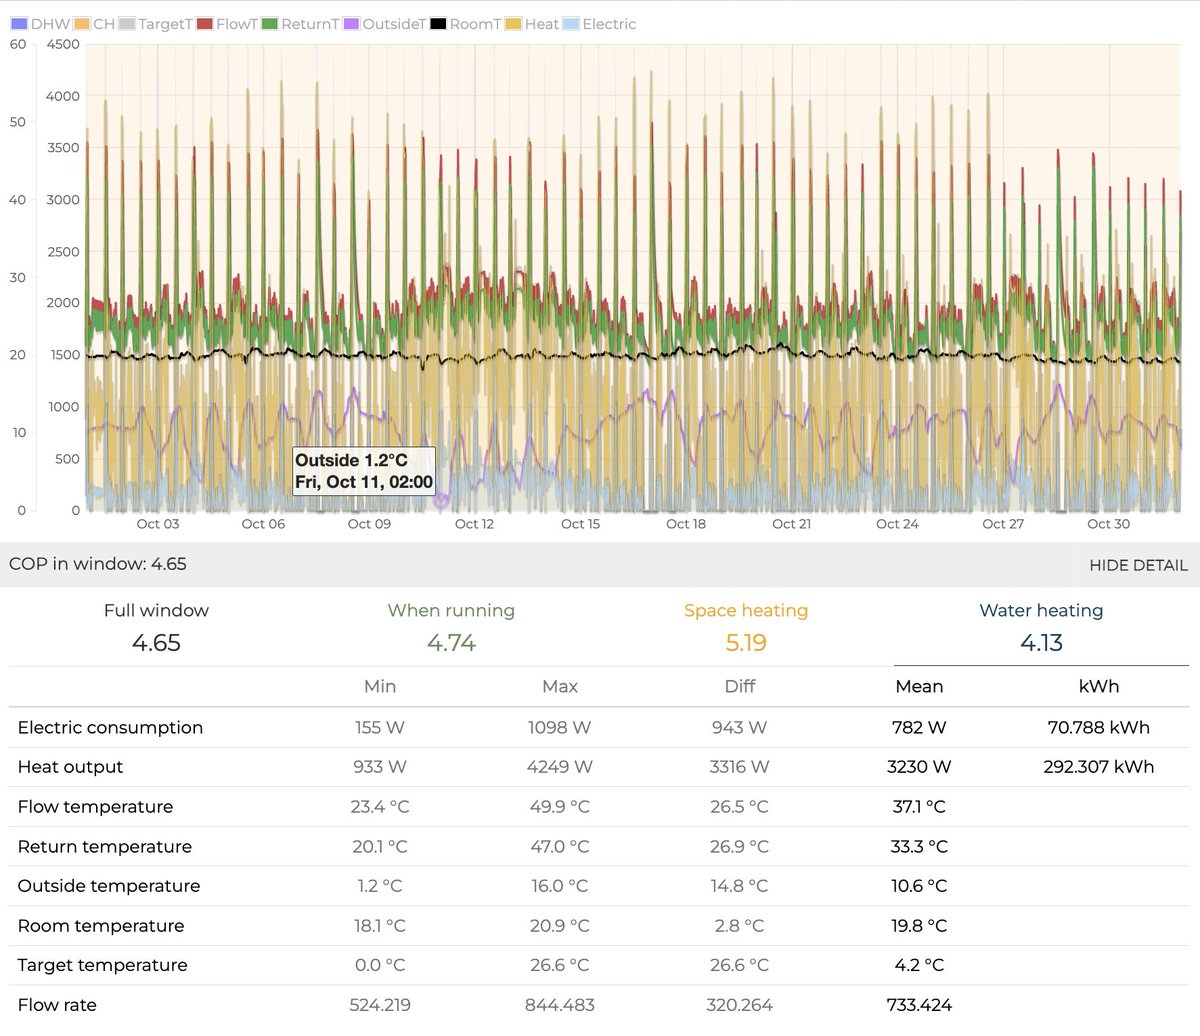Collapse stats with HIDE DETAIL button
Image resolution: width=1200 pixels, height=1036 pixels.
pos(1138,565)
